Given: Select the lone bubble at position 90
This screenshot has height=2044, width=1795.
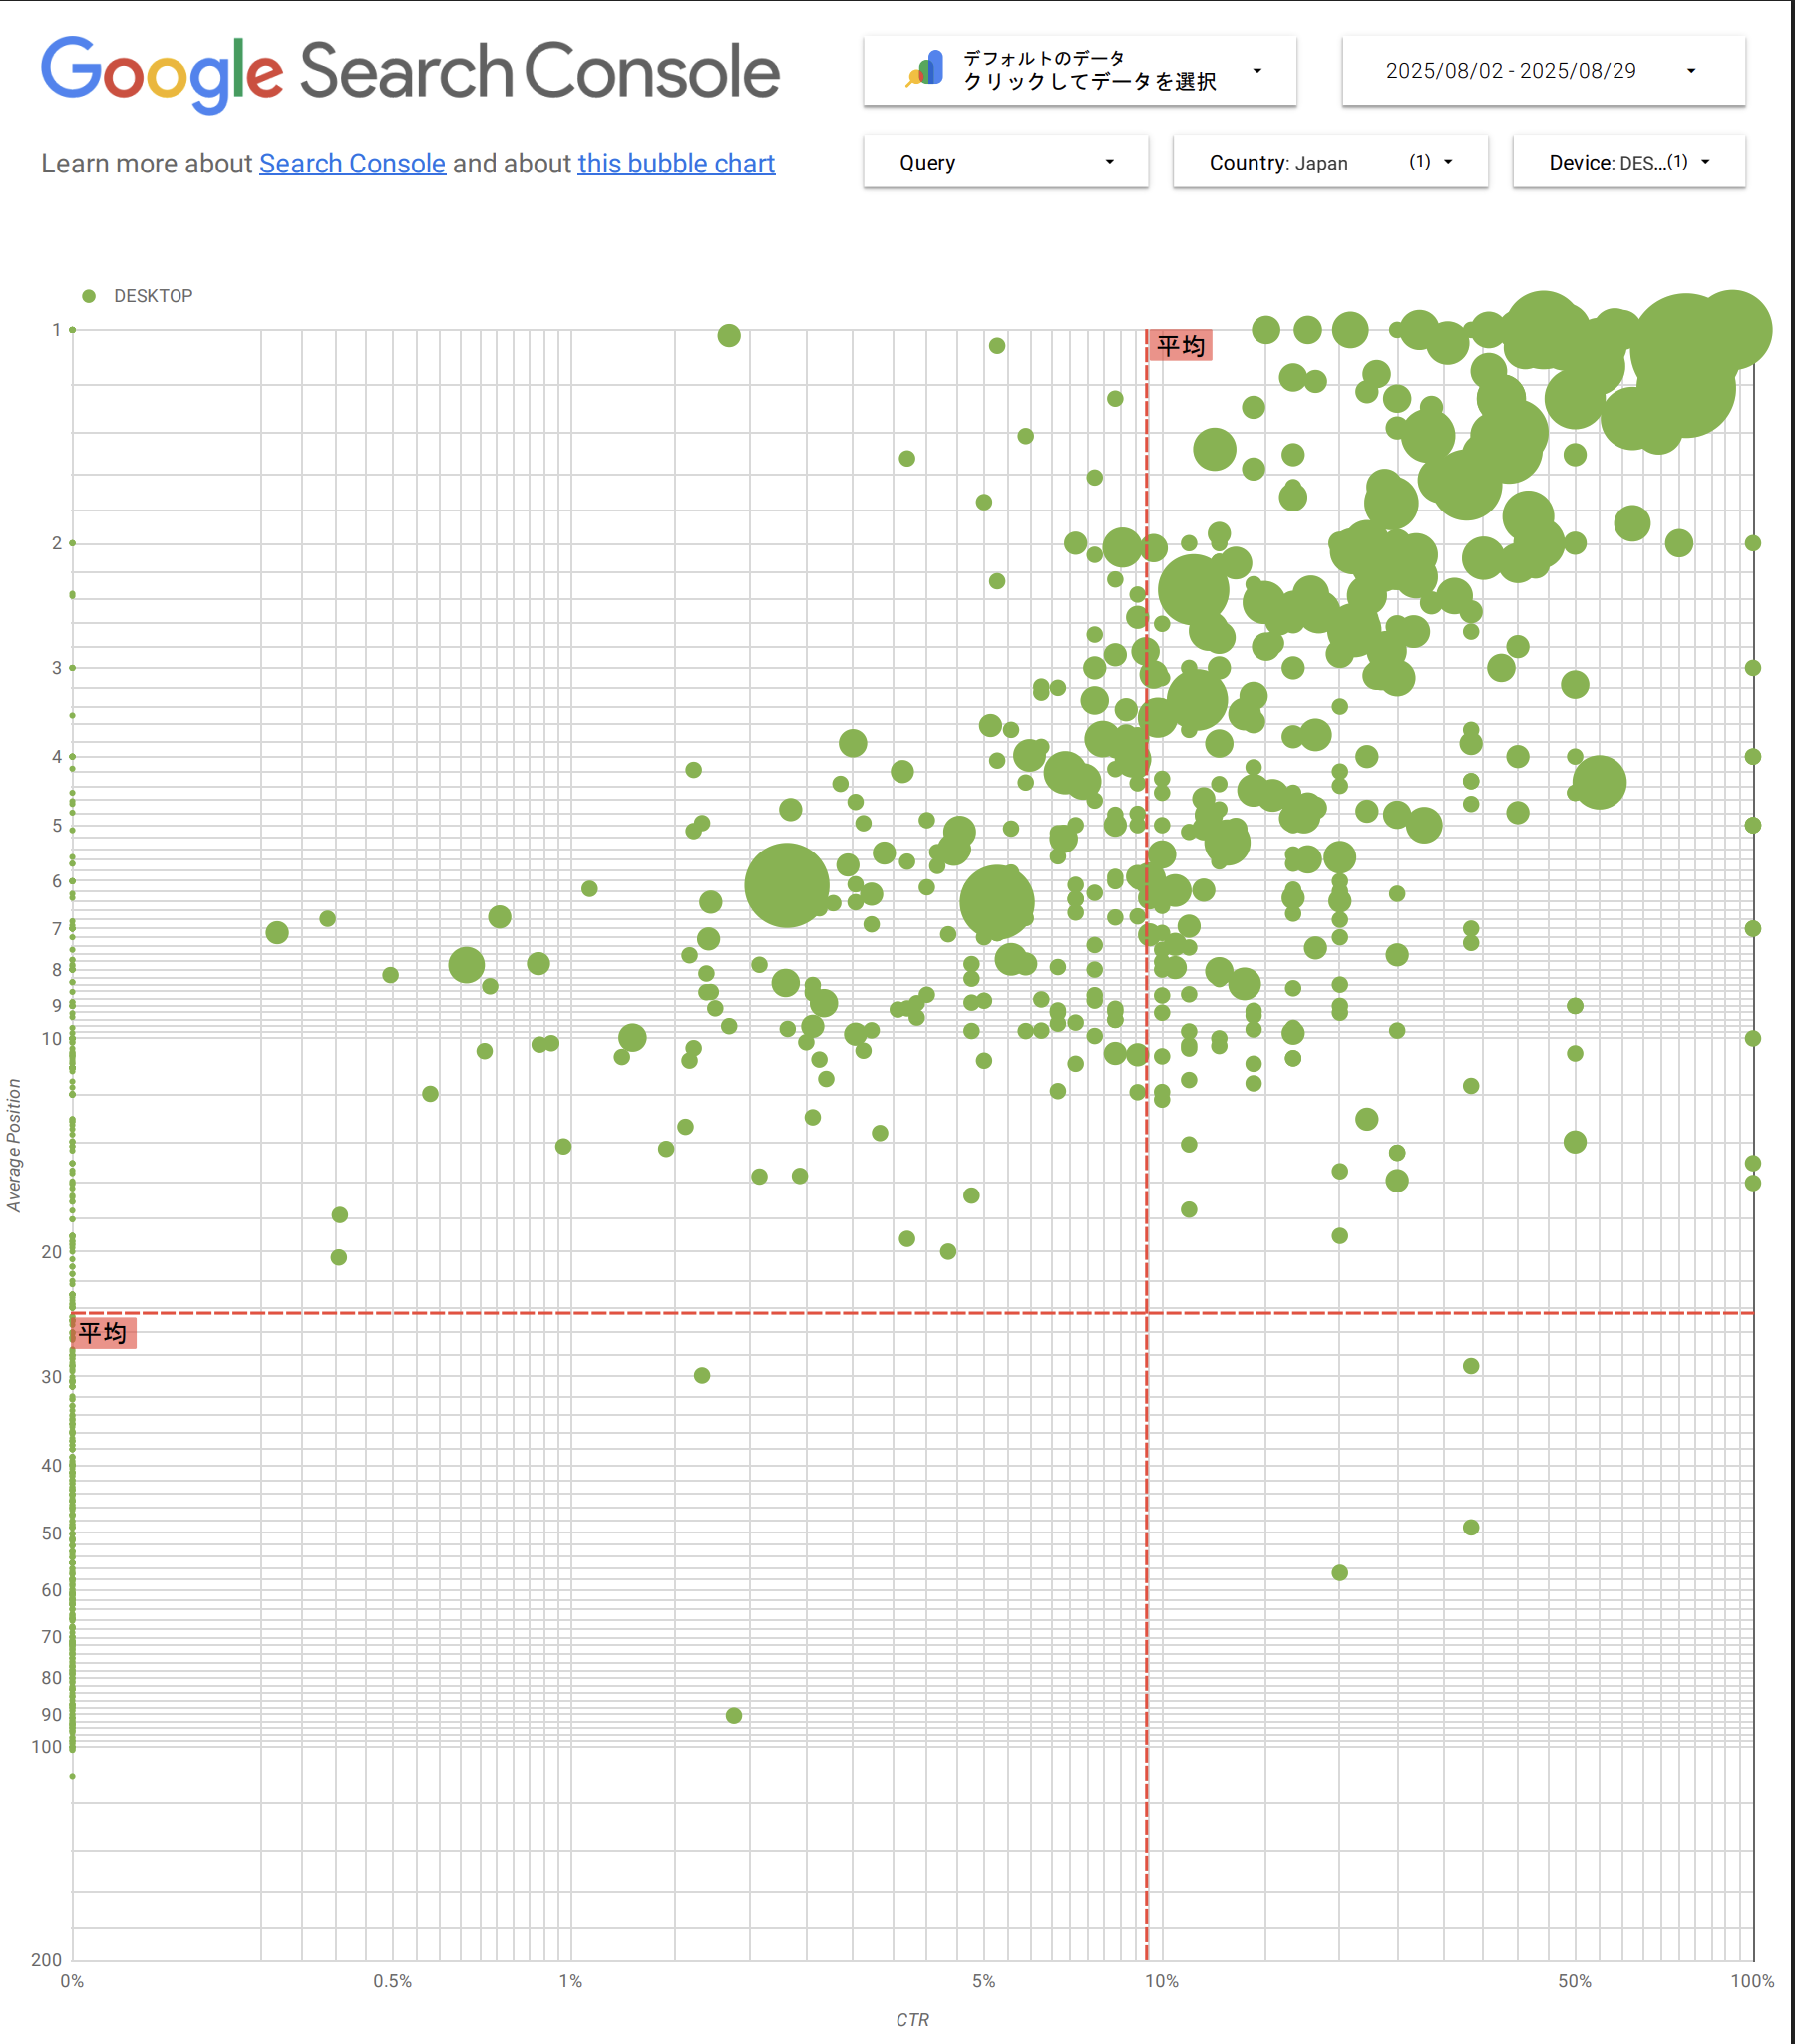Looking at the screenshot, I should click(734, 1715).
